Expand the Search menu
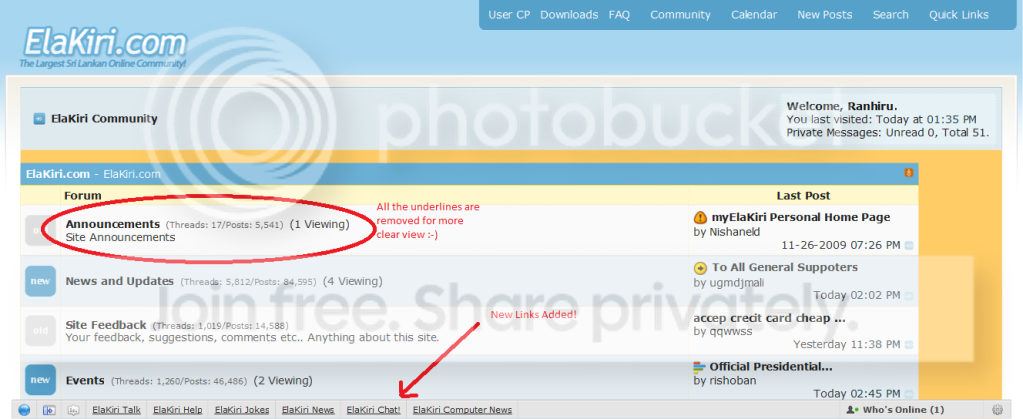This screenshot has height=419, width=1023. (891, 14)
